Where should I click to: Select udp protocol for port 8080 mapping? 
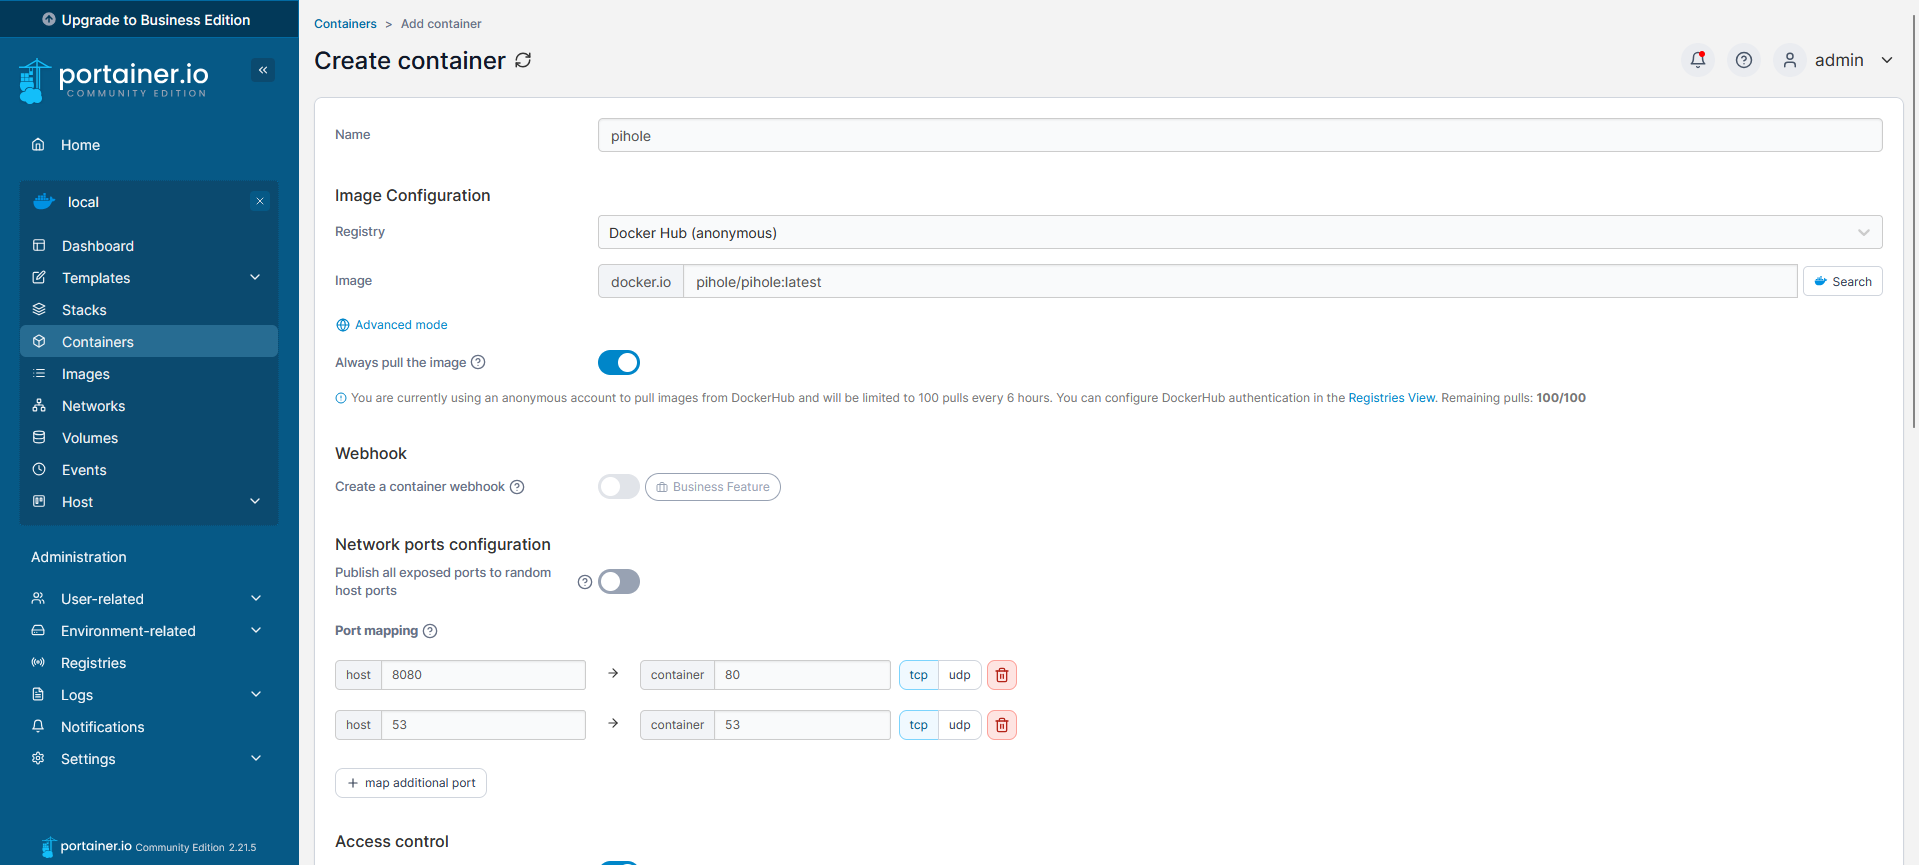959,675
